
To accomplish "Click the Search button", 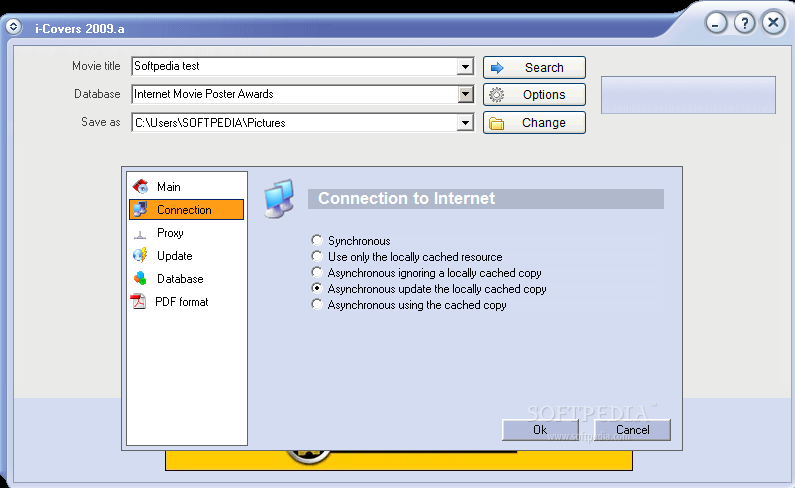I will pyautogui.click(x=534, y=67).
